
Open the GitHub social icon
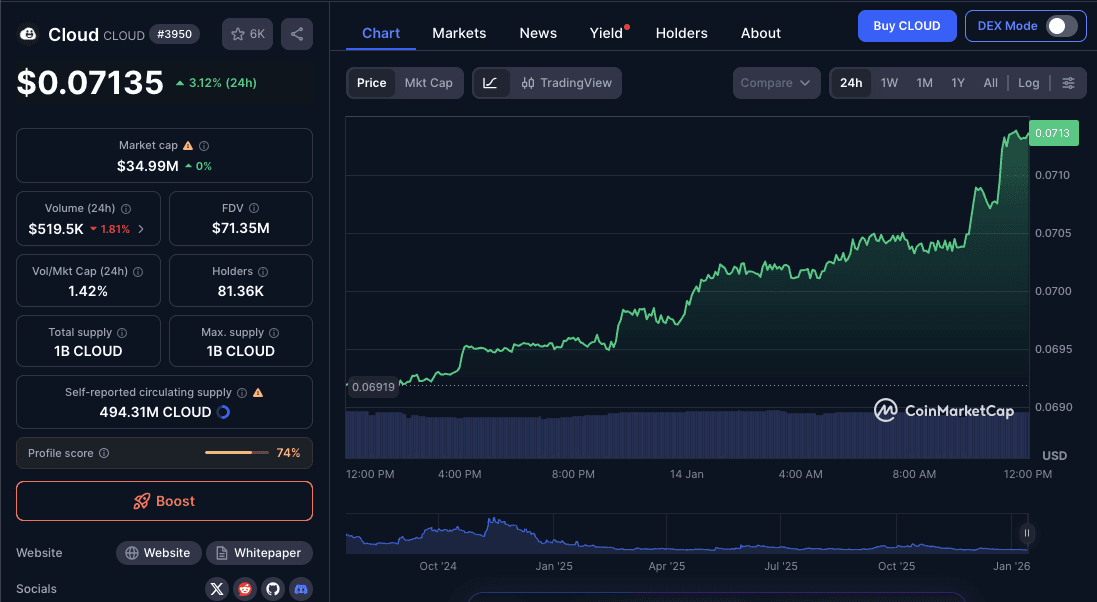point(272,589)
